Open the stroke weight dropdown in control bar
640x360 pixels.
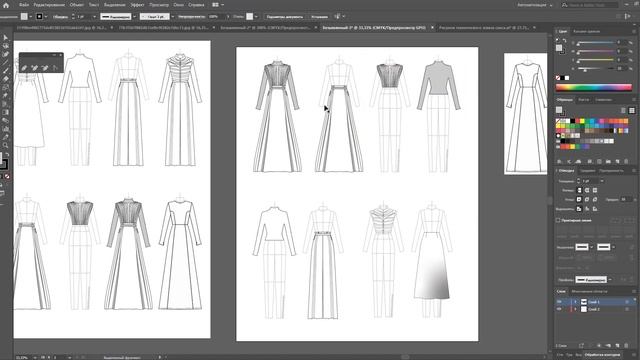pyautogui.click(x=94, y=17)
